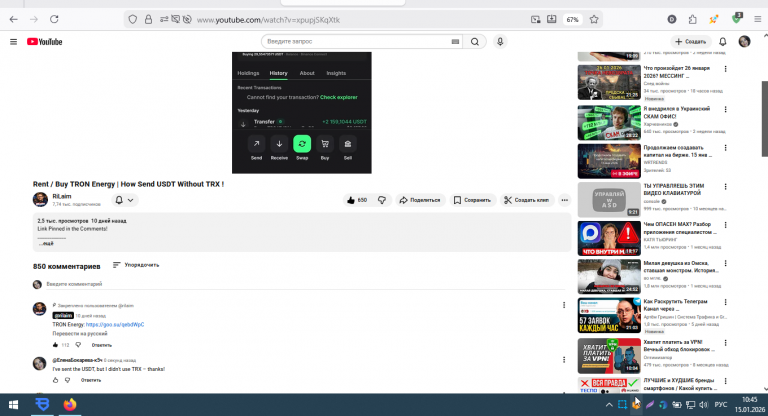Expand subscription notification bell dropdown
The width and height of the screenshot is (768, 416).
124,200
